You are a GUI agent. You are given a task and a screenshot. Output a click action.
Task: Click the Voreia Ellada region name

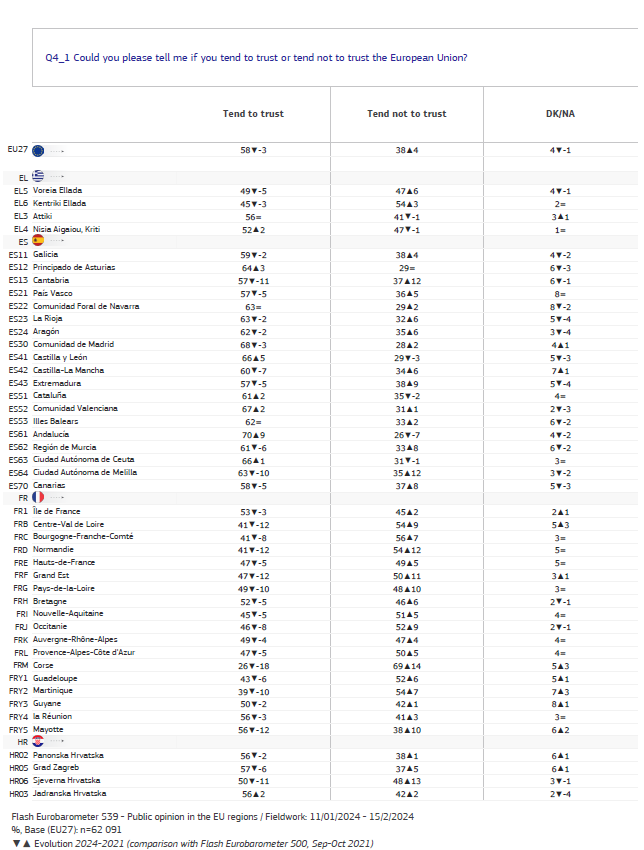57,190
